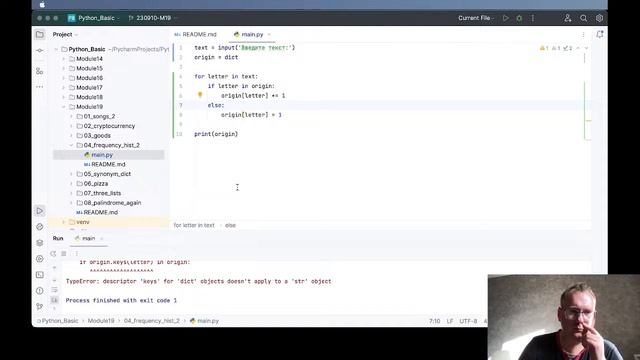The width and height of the screenshot is (640, 360).
Task: Select the 07_three_lists folder
Action: pyautogui.click(x=102, y=193)
